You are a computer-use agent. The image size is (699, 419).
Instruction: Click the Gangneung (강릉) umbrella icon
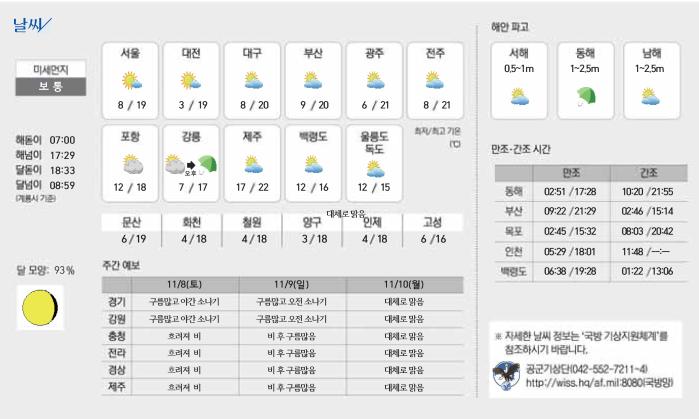[x=207, y=164]
